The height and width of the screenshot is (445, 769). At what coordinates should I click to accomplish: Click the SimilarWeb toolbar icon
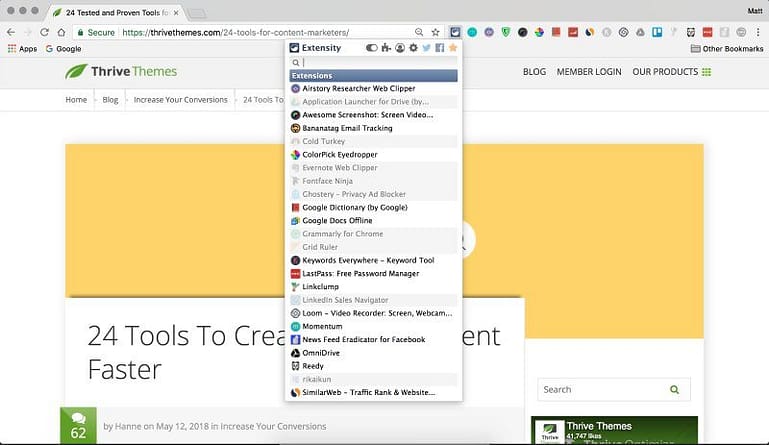tap(590, 32)
